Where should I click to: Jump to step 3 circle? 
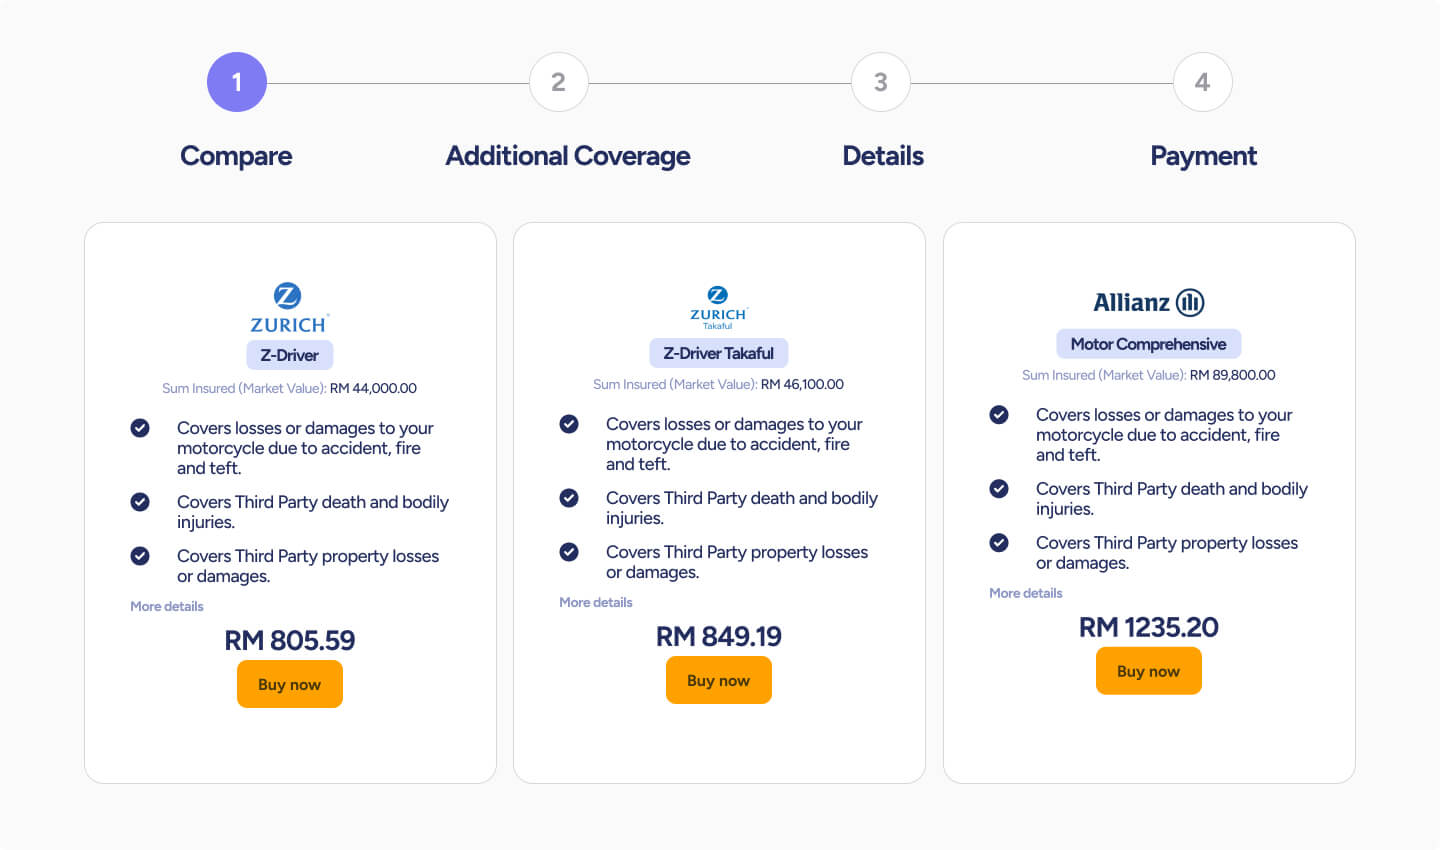(x=880, y=82)
